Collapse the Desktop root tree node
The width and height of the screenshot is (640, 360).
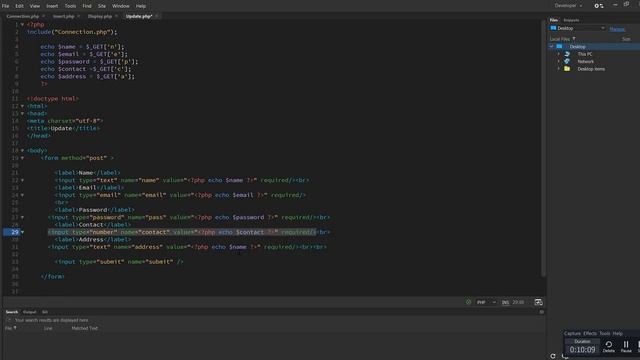click(x=552, y=47)
